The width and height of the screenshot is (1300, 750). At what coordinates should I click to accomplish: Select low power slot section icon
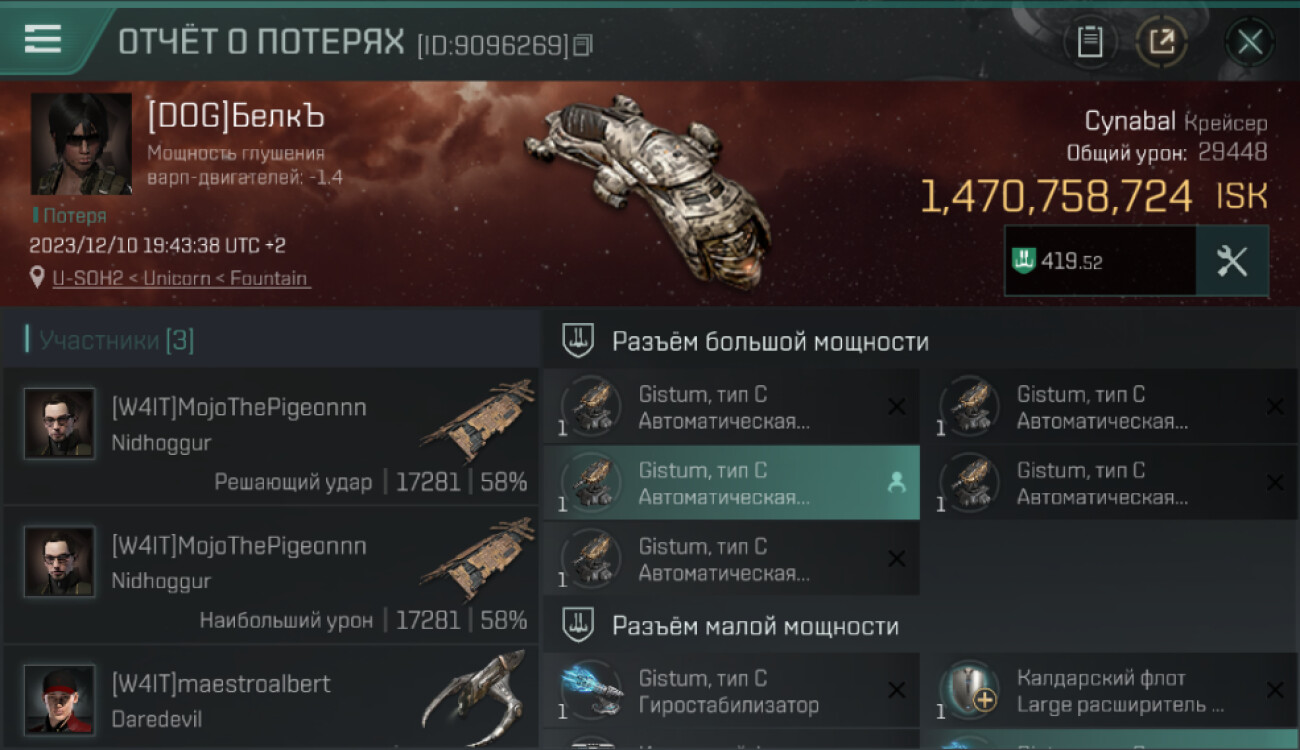click(x=578, y=626)
